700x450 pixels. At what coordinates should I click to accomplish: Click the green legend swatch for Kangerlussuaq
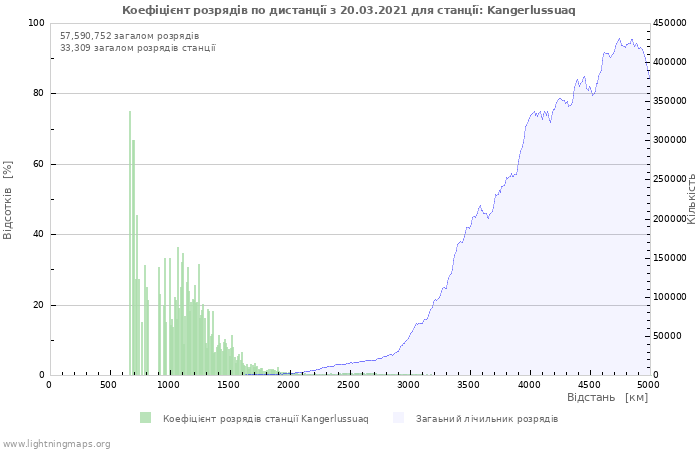coord(146,418)
